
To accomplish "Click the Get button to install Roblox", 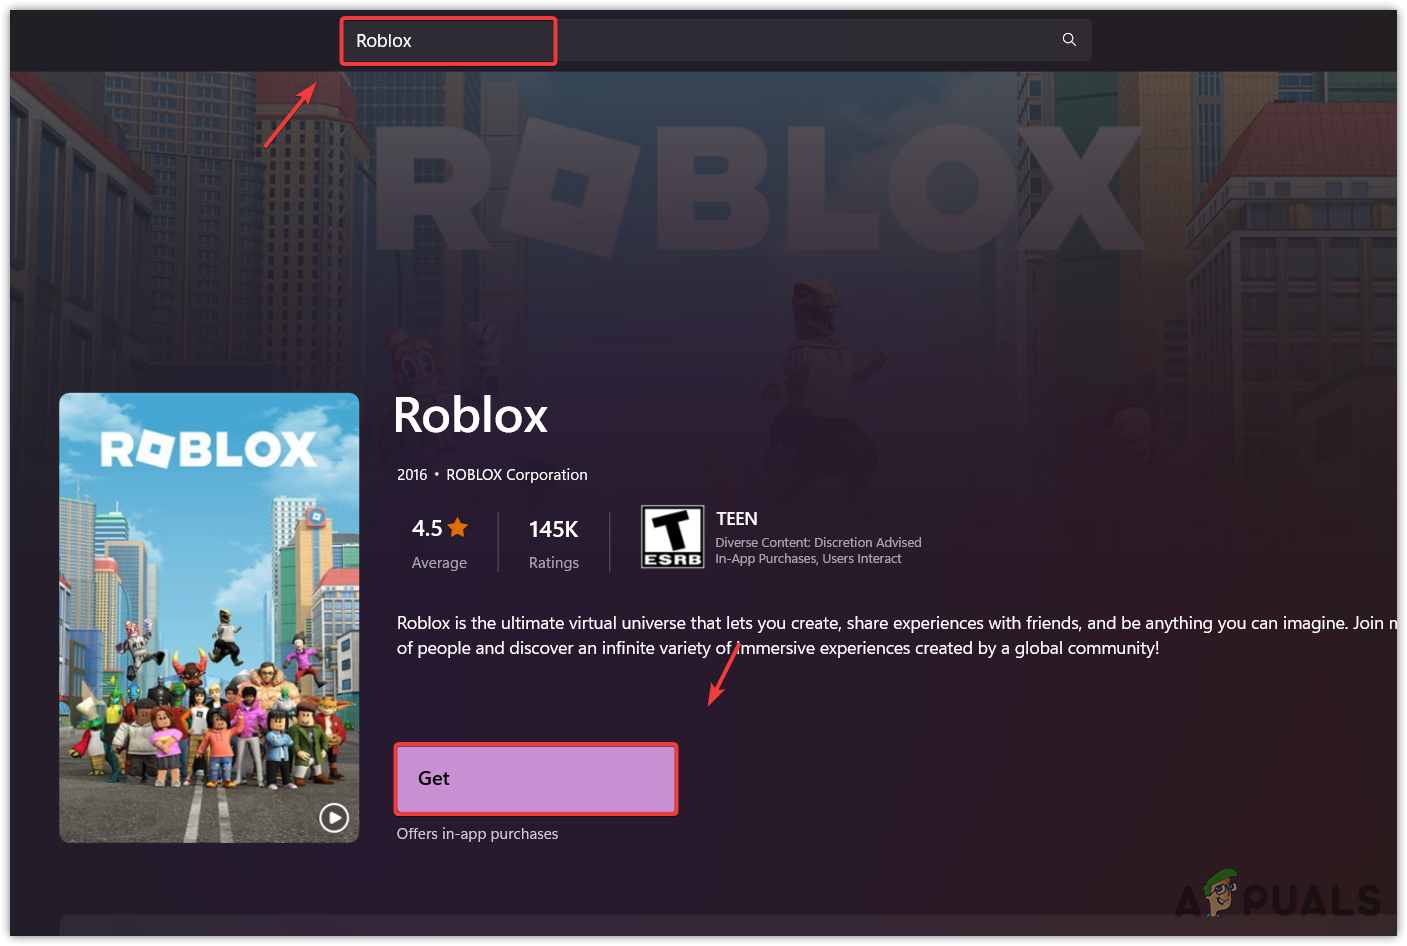I will tap(536, 779).
